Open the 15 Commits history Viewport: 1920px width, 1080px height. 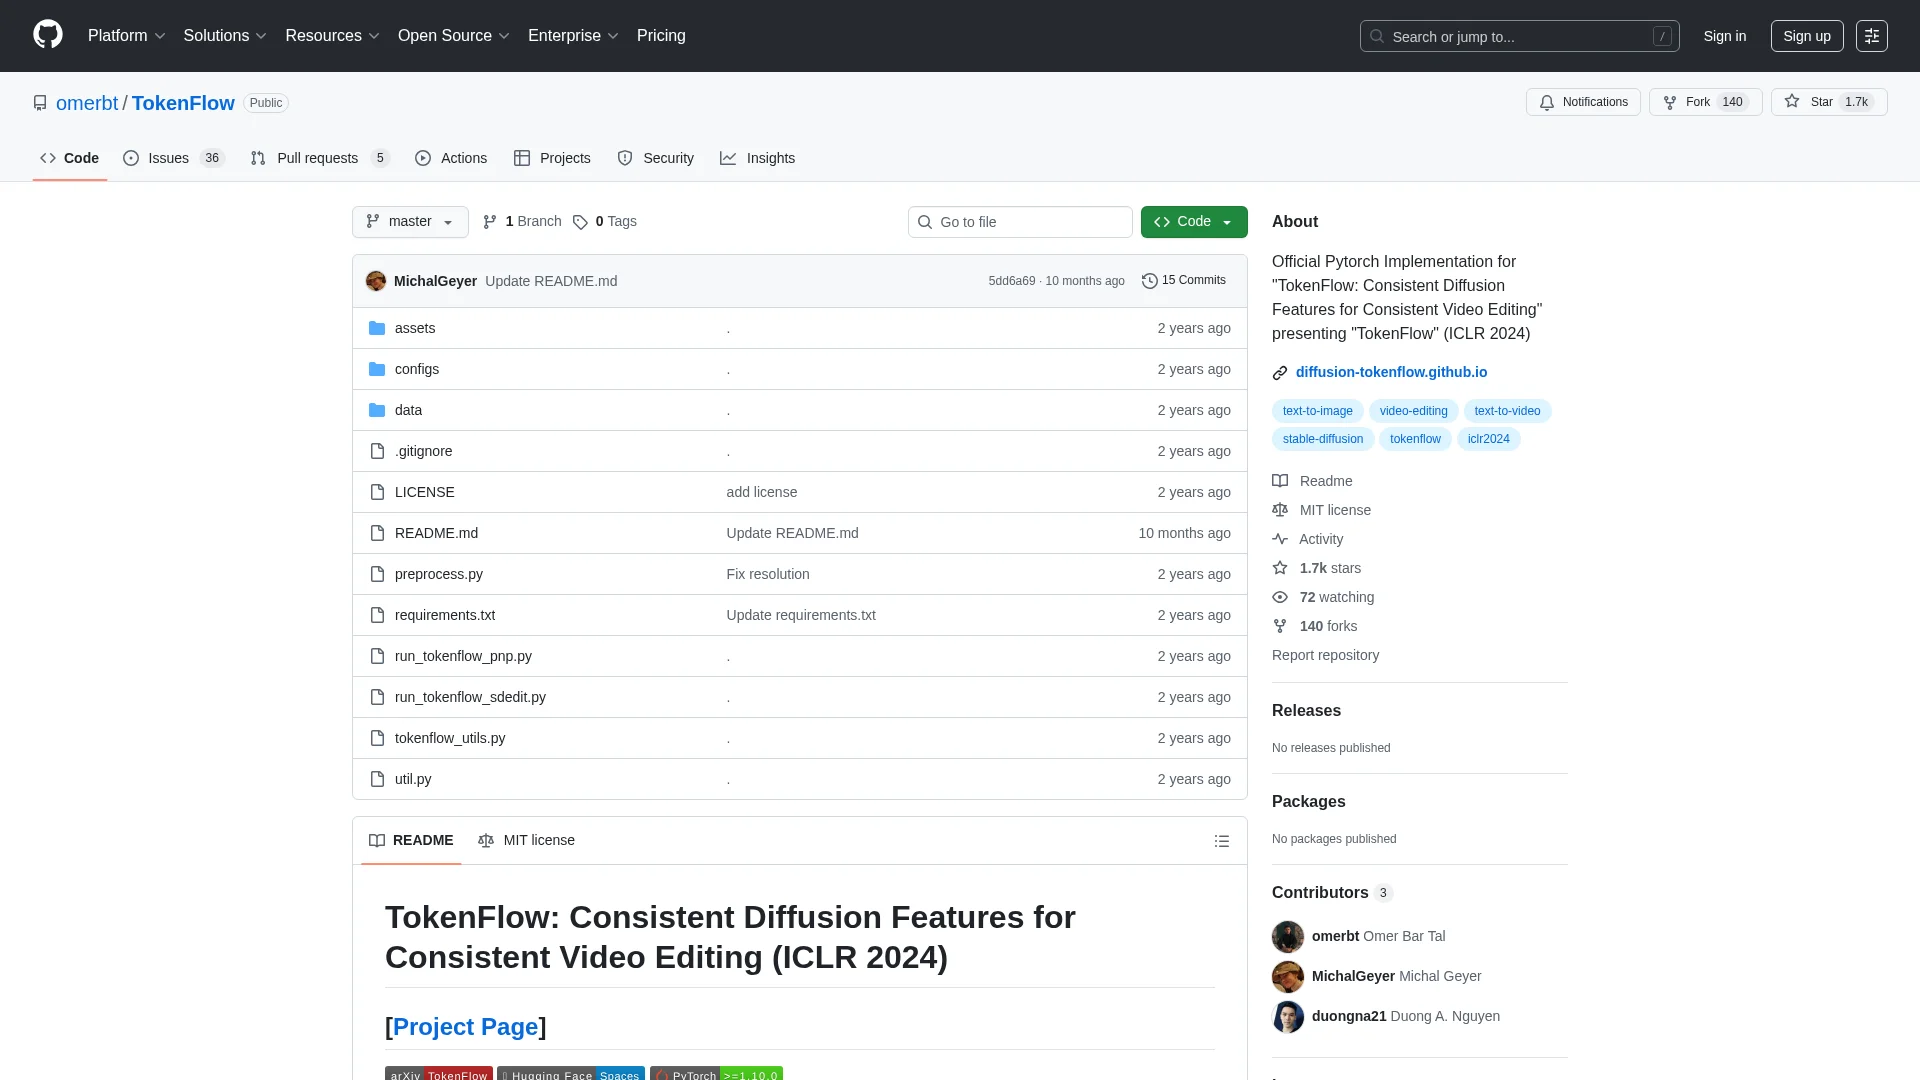tap(1184, 281)
